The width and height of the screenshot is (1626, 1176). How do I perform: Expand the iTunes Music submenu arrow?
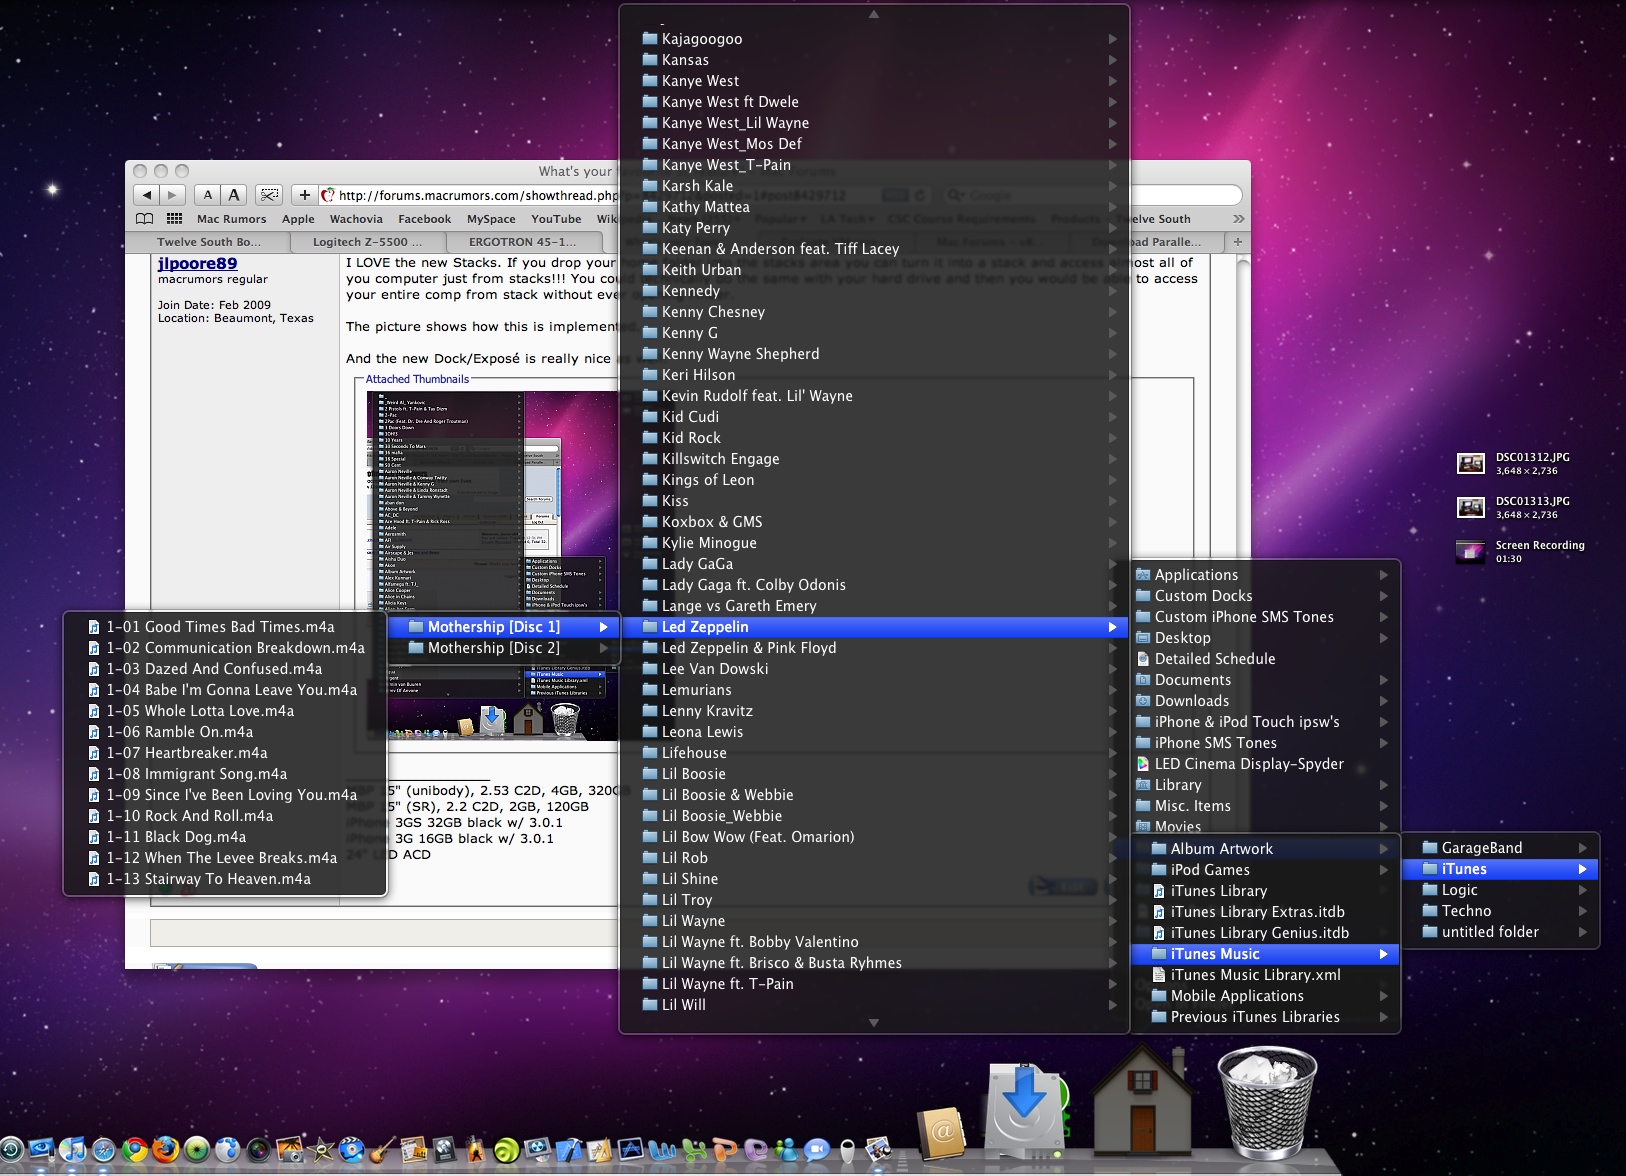[1383, 954]
